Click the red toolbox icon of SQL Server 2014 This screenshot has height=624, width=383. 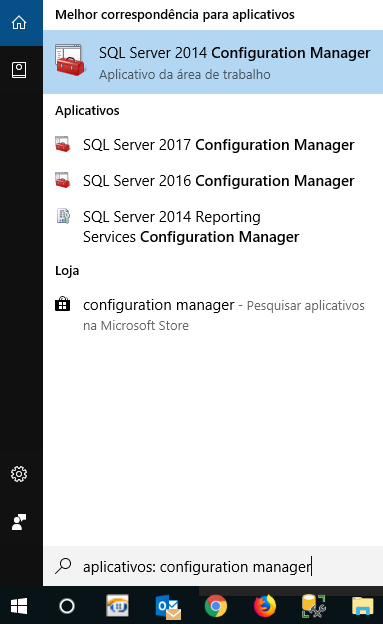(70, 60)
